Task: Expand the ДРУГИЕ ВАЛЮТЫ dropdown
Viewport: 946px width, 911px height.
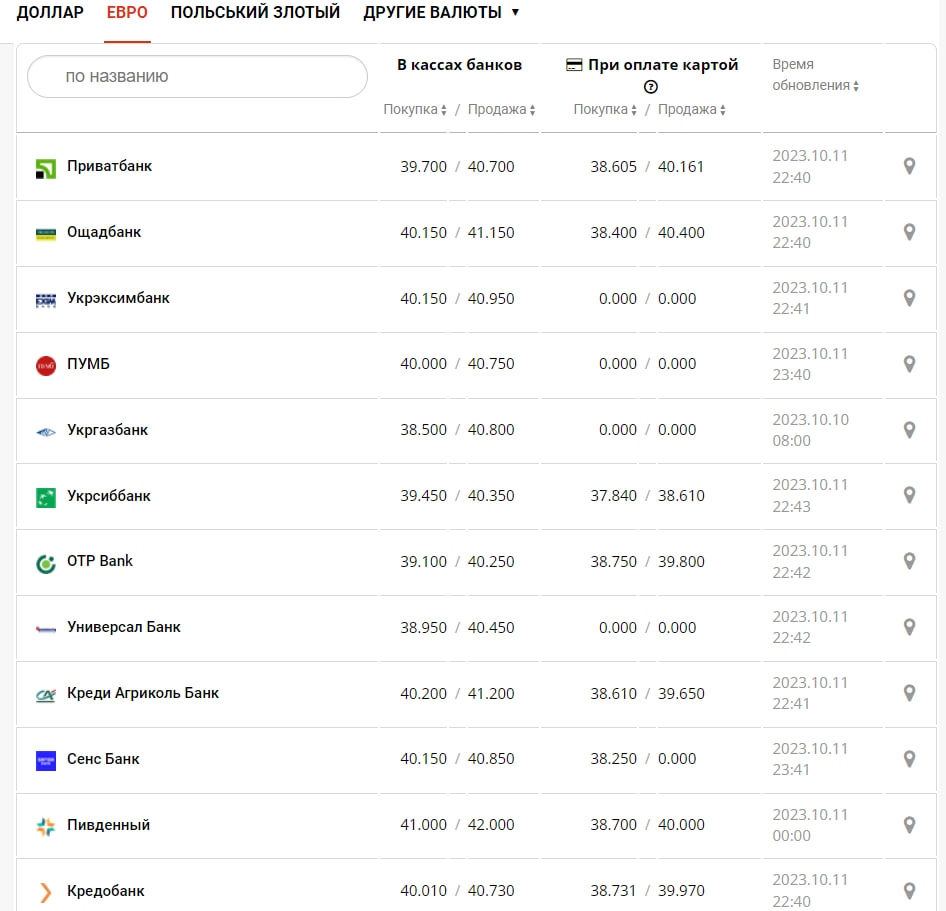Action: (441, 13)
